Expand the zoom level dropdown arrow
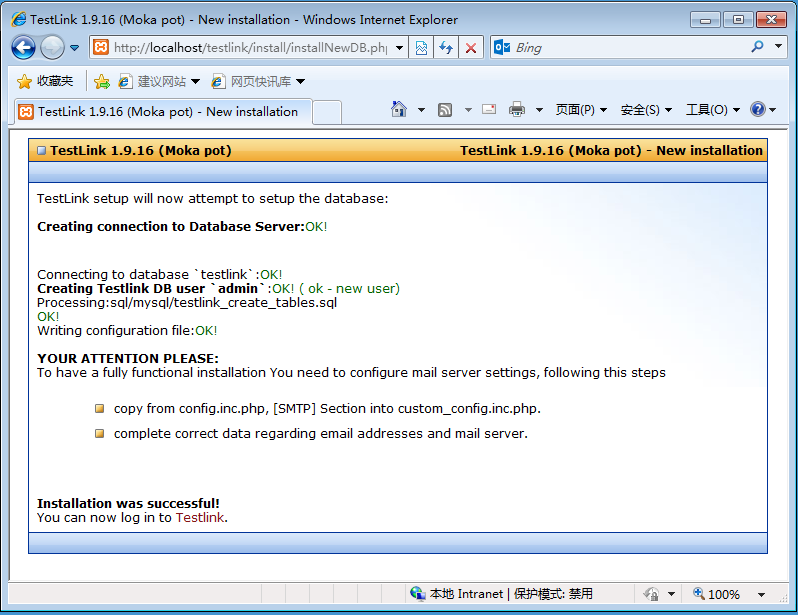This screenshot has width=798, height=615. pos(761,594)
